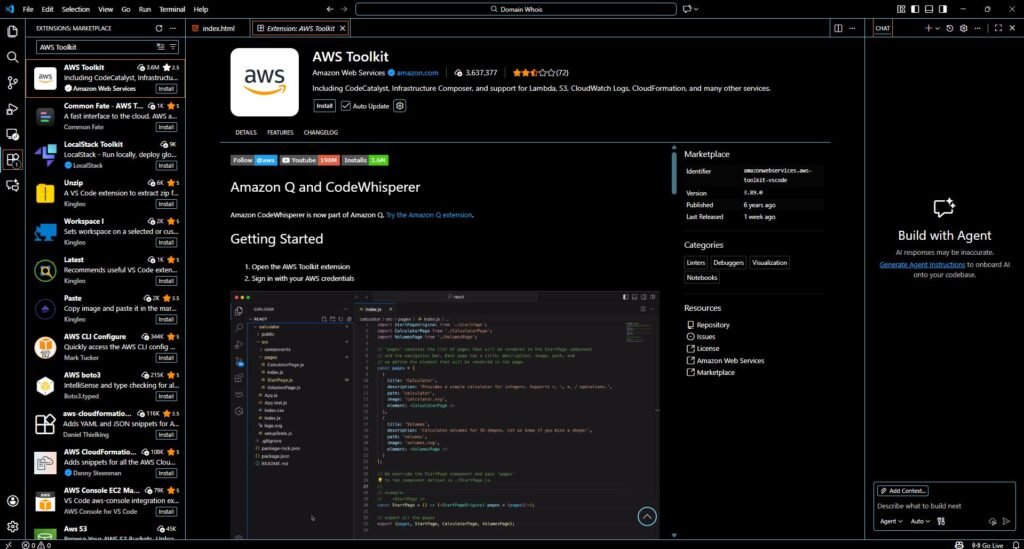Configure chat tools icon
Screen dimensions: 1024x549
[941, 521]
